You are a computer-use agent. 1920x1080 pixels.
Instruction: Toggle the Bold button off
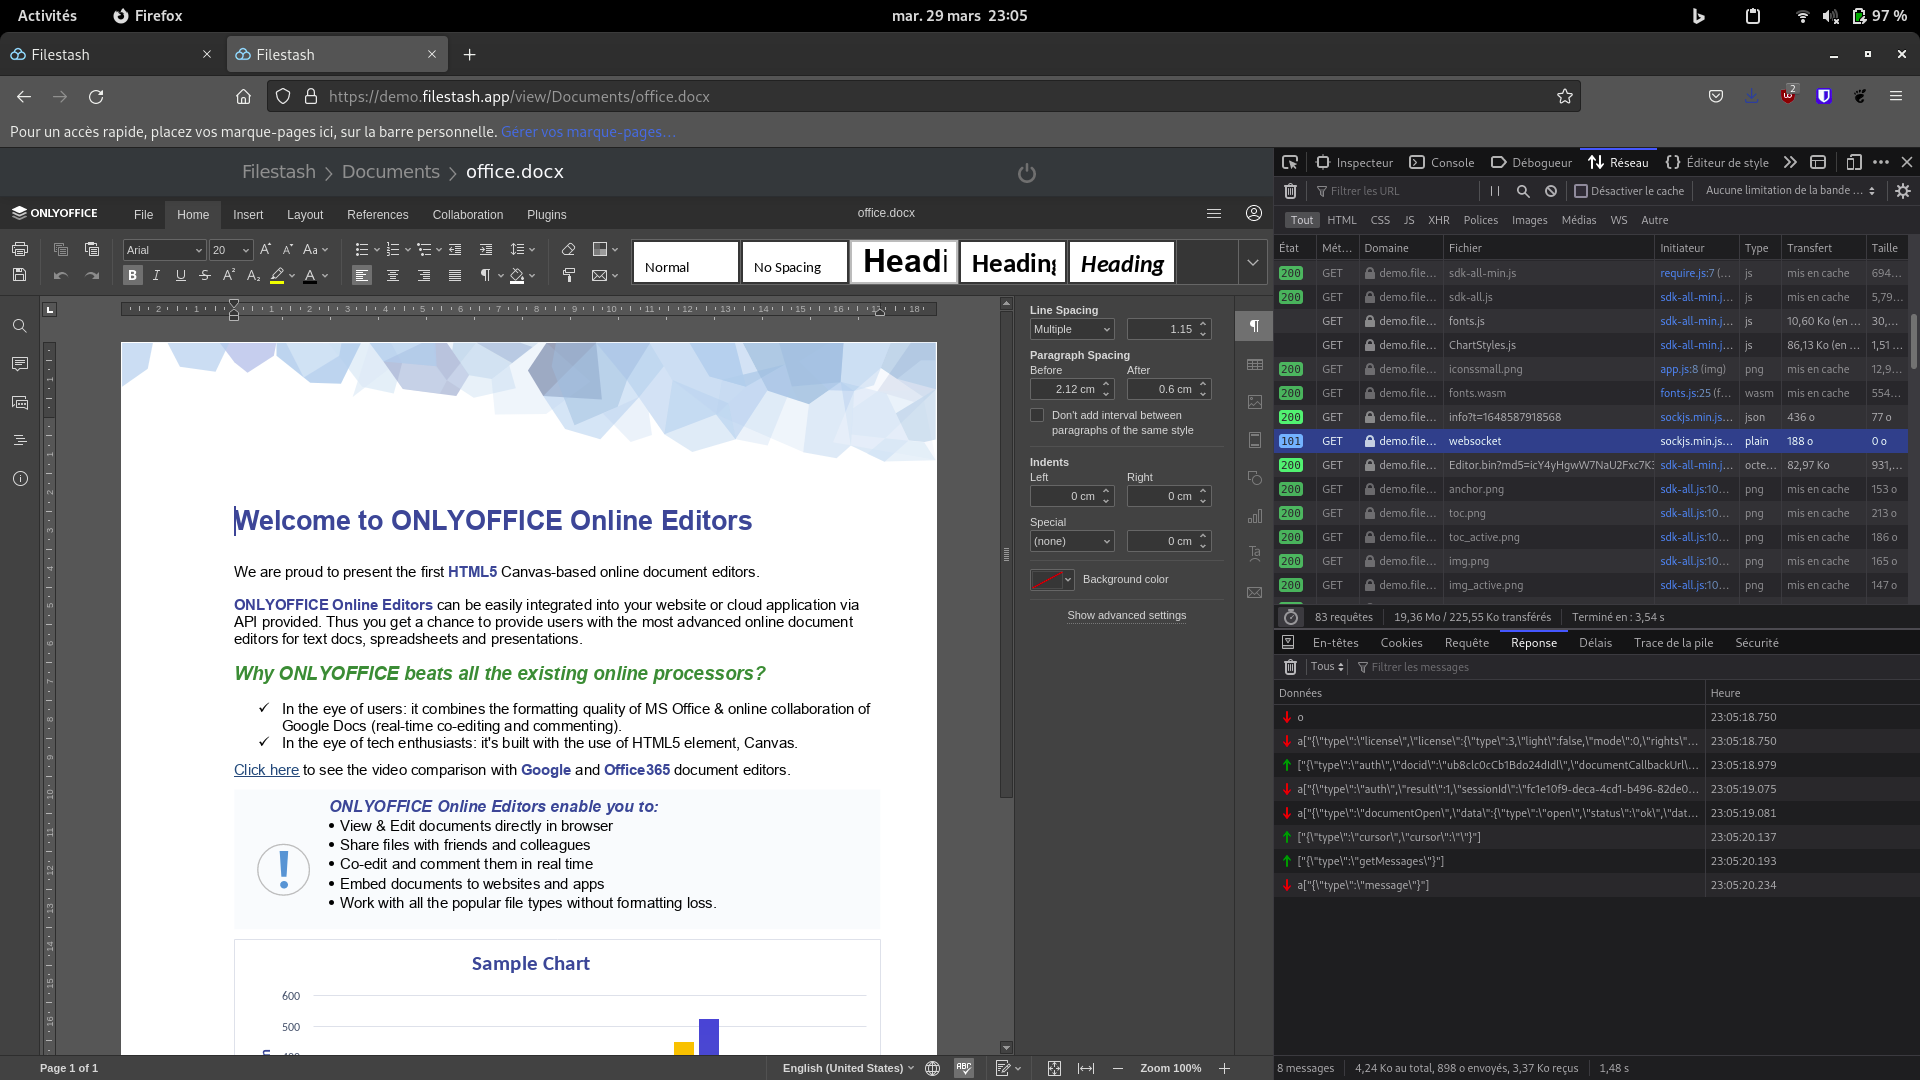tap(132, 275)
